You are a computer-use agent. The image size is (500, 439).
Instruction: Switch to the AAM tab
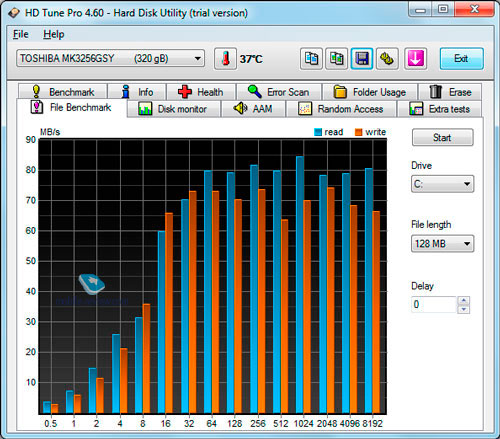point(253,109)
